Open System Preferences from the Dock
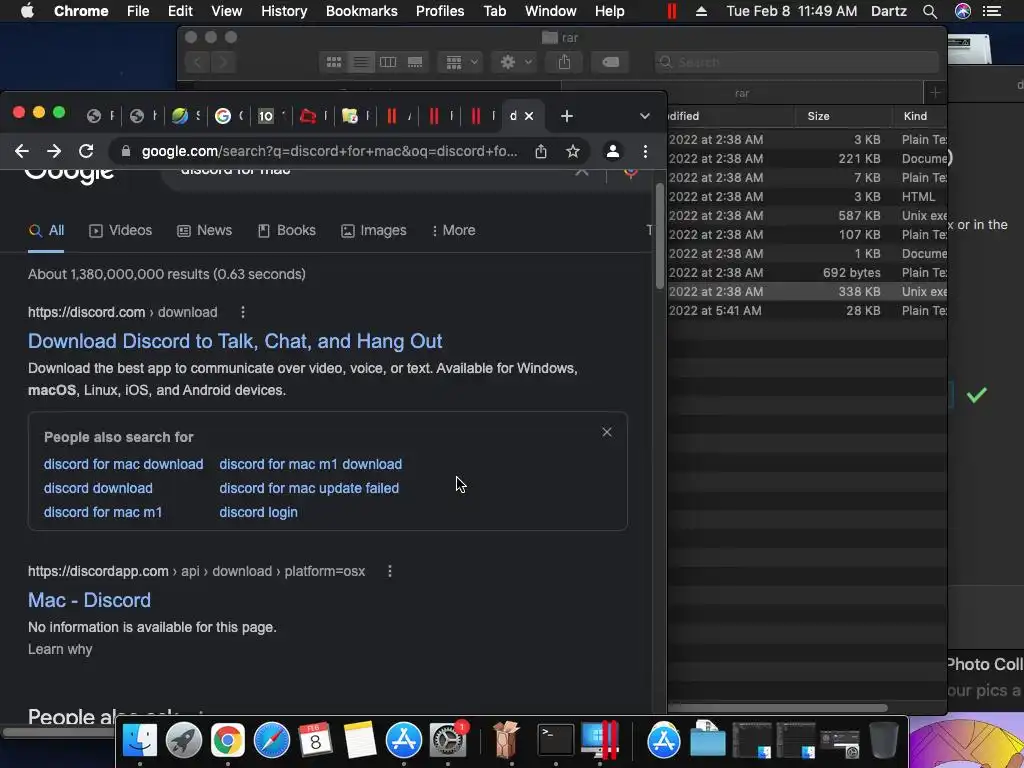 447,740
